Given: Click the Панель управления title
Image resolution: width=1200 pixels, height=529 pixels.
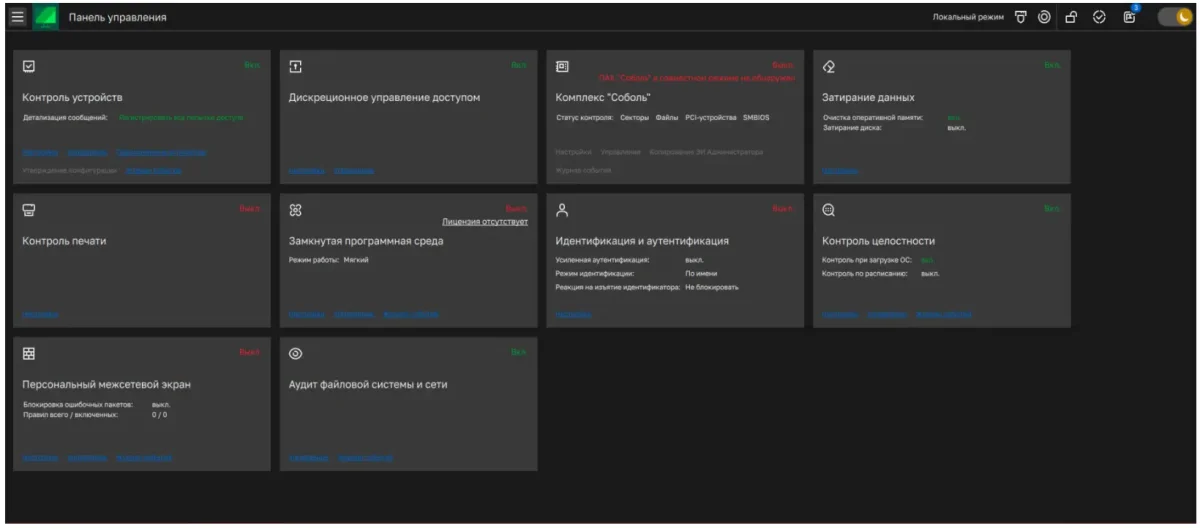Looking at the screenshot, I should click(x=117, y=17).
